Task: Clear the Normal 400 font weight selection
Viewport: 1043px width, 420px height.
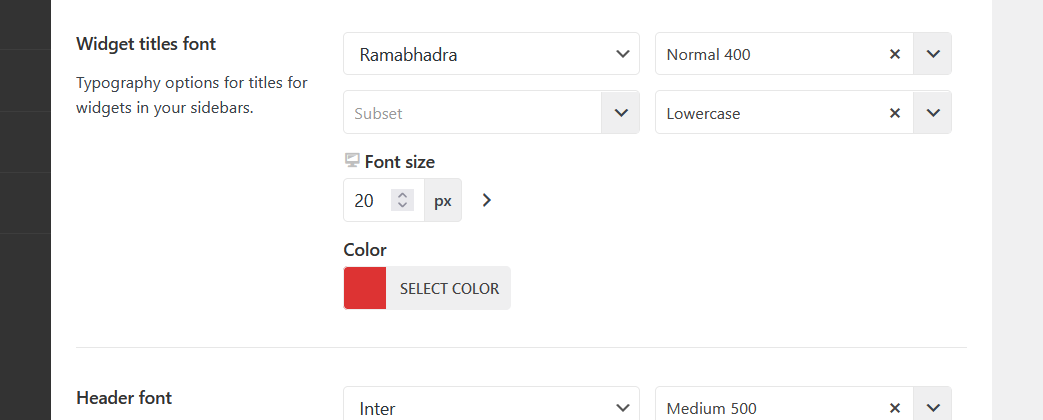Action: click(x=895, y=54)
